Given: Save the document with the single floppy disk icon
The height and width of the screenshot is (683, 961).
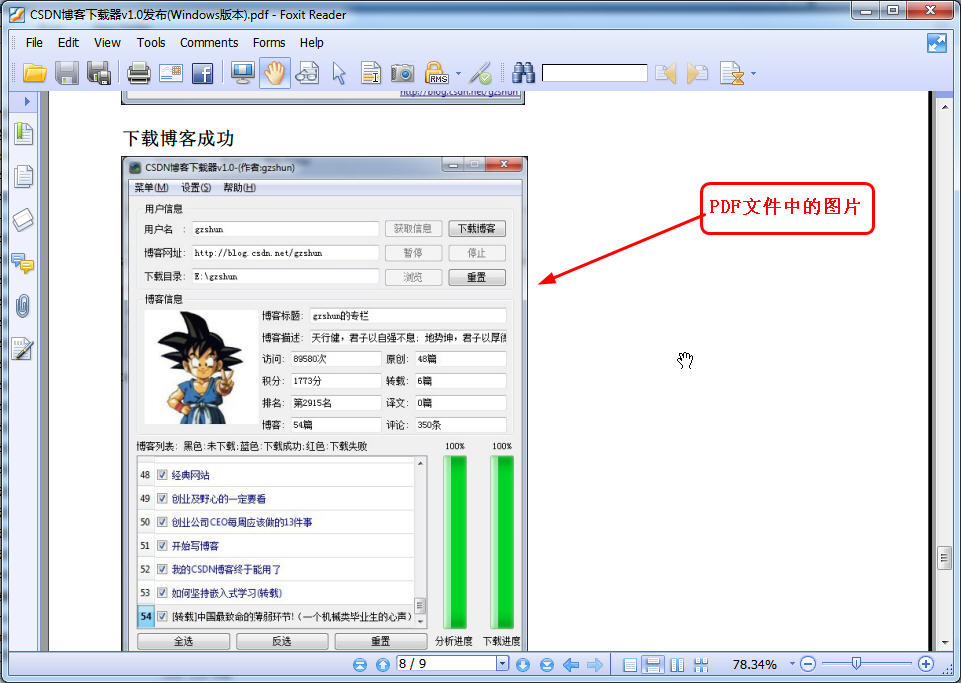Looking at the screenshot, I should [x=67, y=74].
